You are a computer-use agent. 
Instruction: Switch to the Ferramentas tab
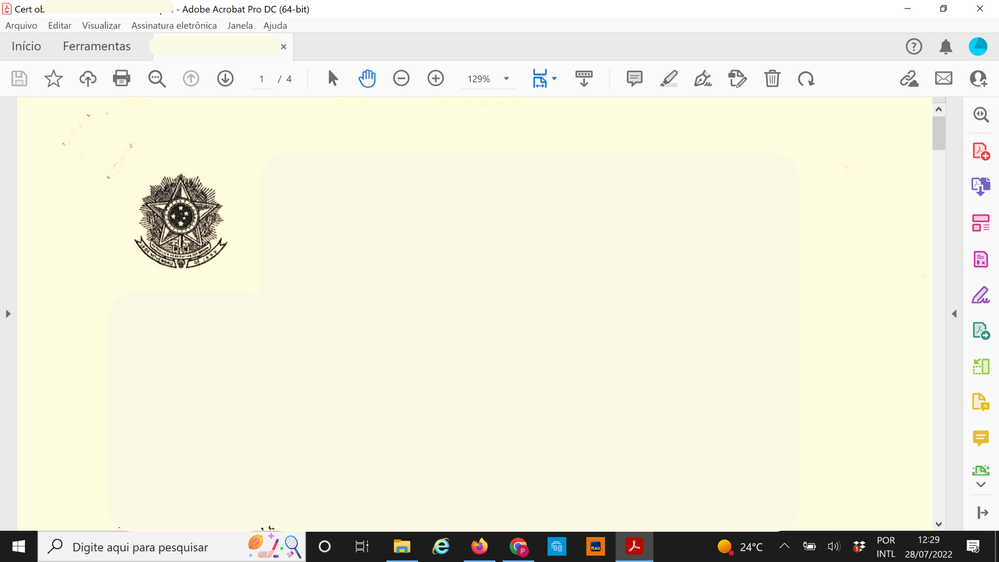tap(96, 47)
